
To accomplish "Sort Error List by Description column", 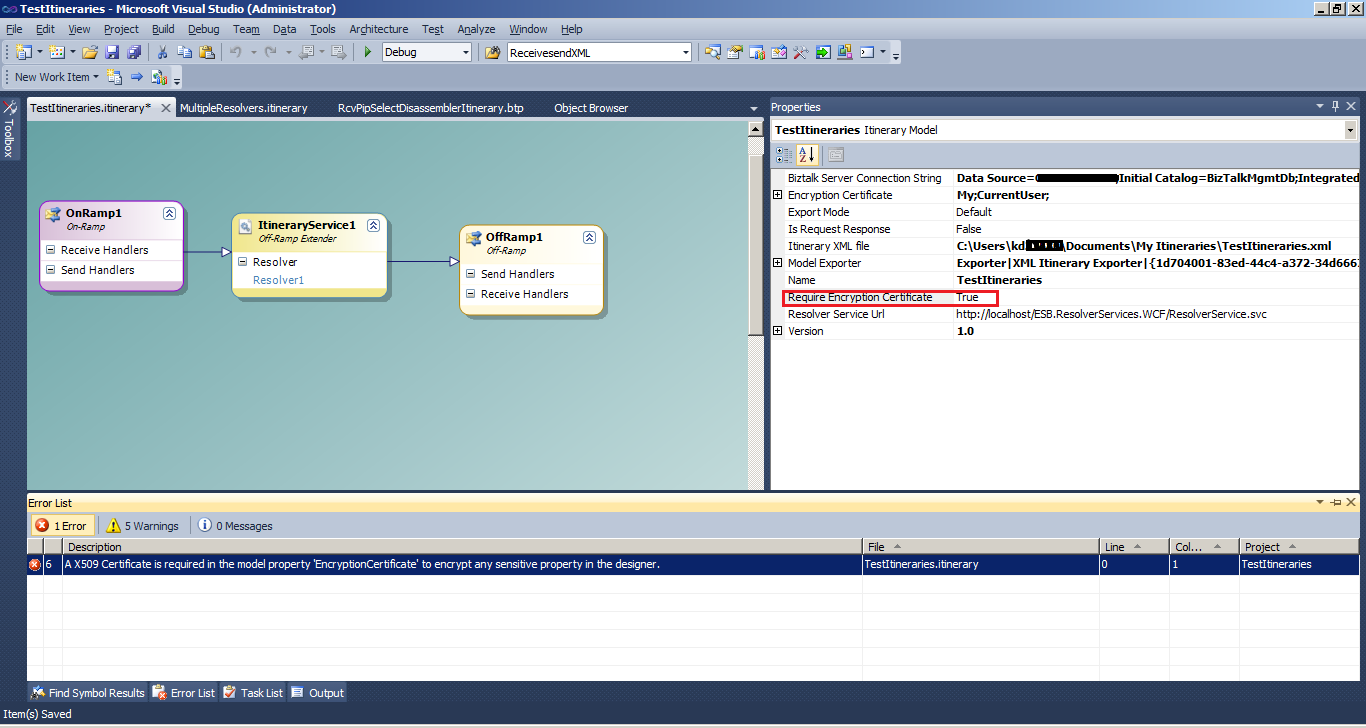I will [463, 547].
